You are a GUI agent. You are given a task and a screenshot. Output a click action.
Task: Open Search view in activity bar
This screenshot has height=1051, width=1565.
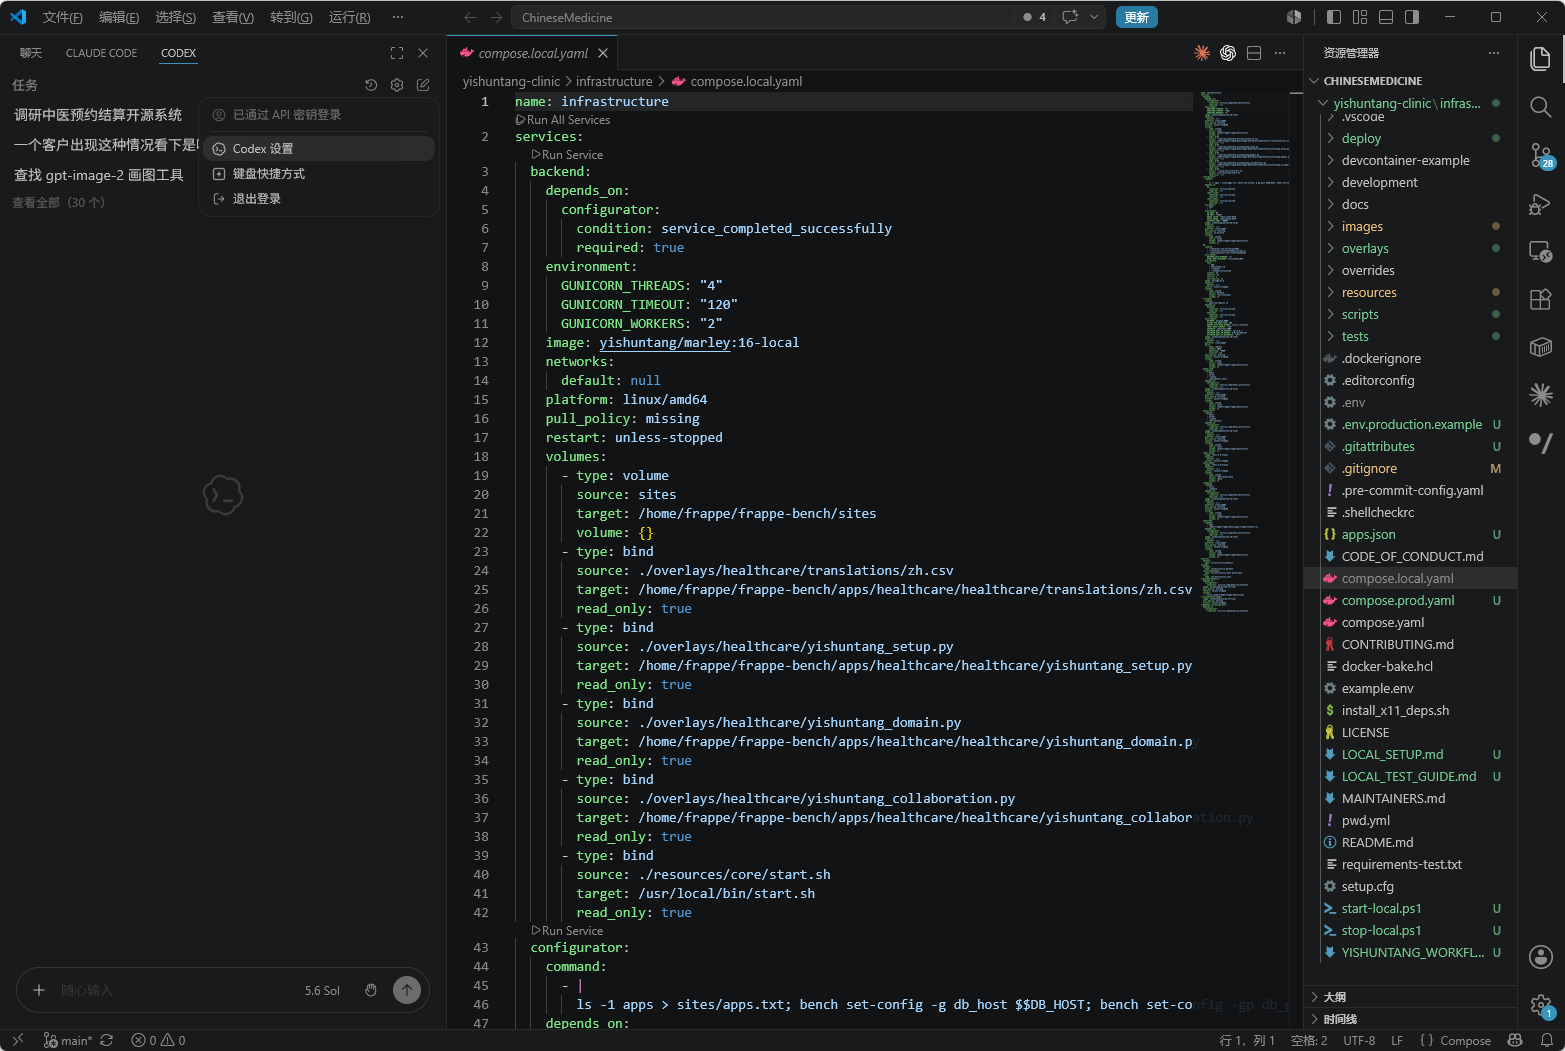pyautogui.click(x=1541, y=107)
